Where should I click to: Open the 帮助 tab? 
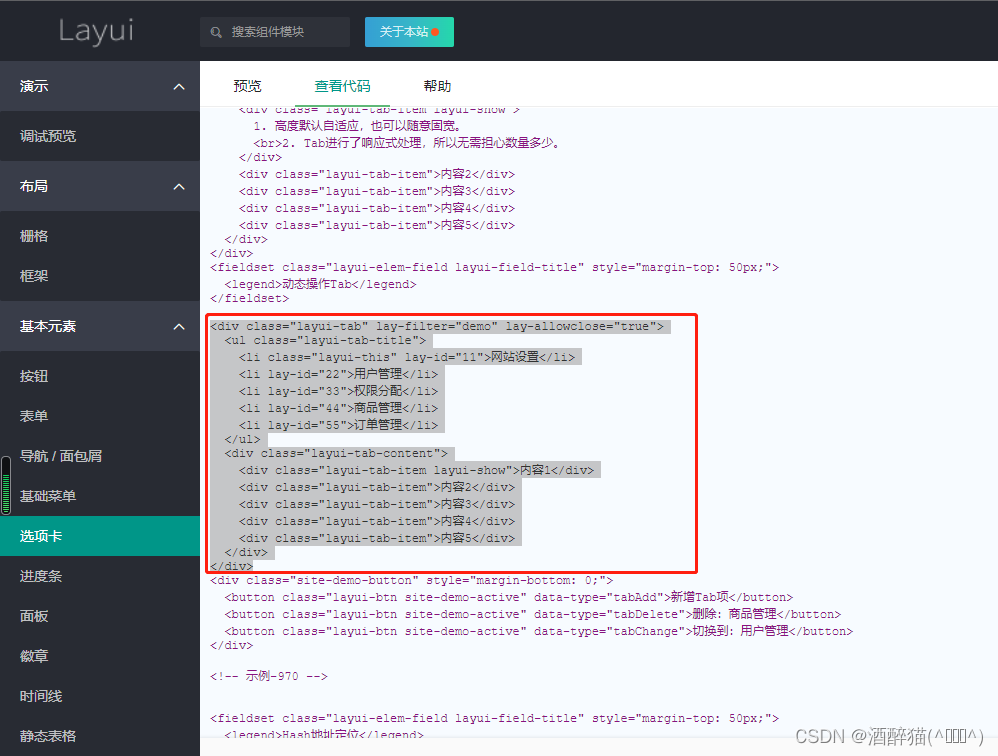tap(437, 85)
